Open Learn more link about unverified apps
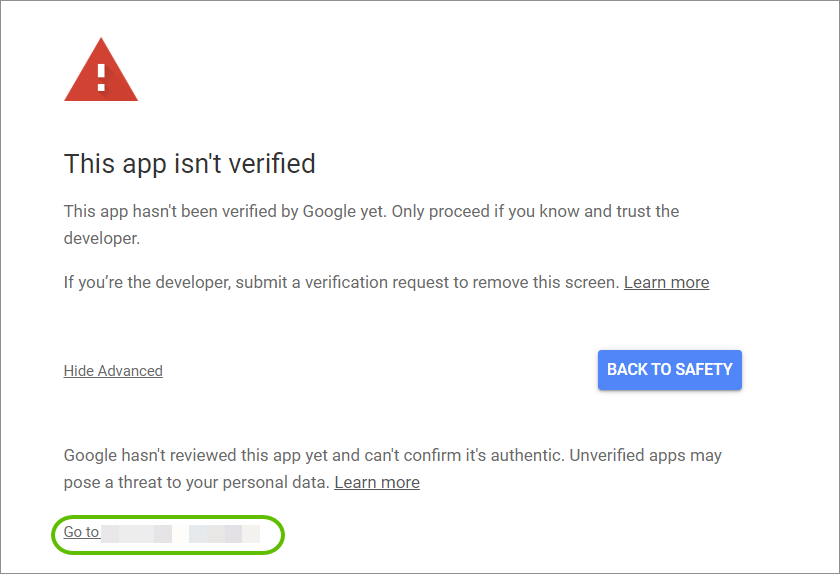This screenshot has height=574, width=840. (377, 482)
